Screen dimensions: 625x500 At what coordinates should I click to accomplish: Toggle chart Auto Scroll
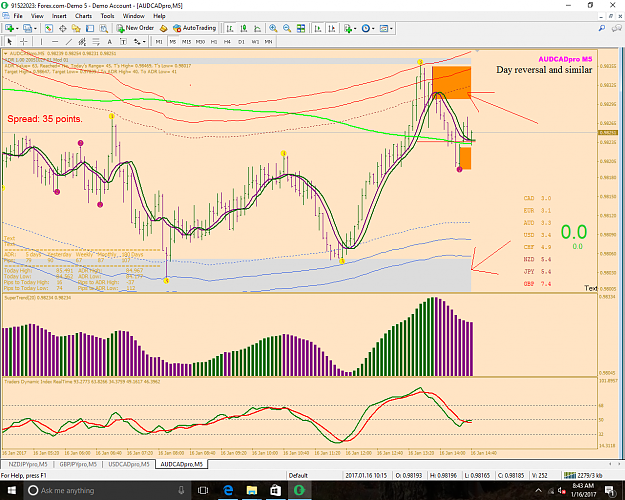318,28
